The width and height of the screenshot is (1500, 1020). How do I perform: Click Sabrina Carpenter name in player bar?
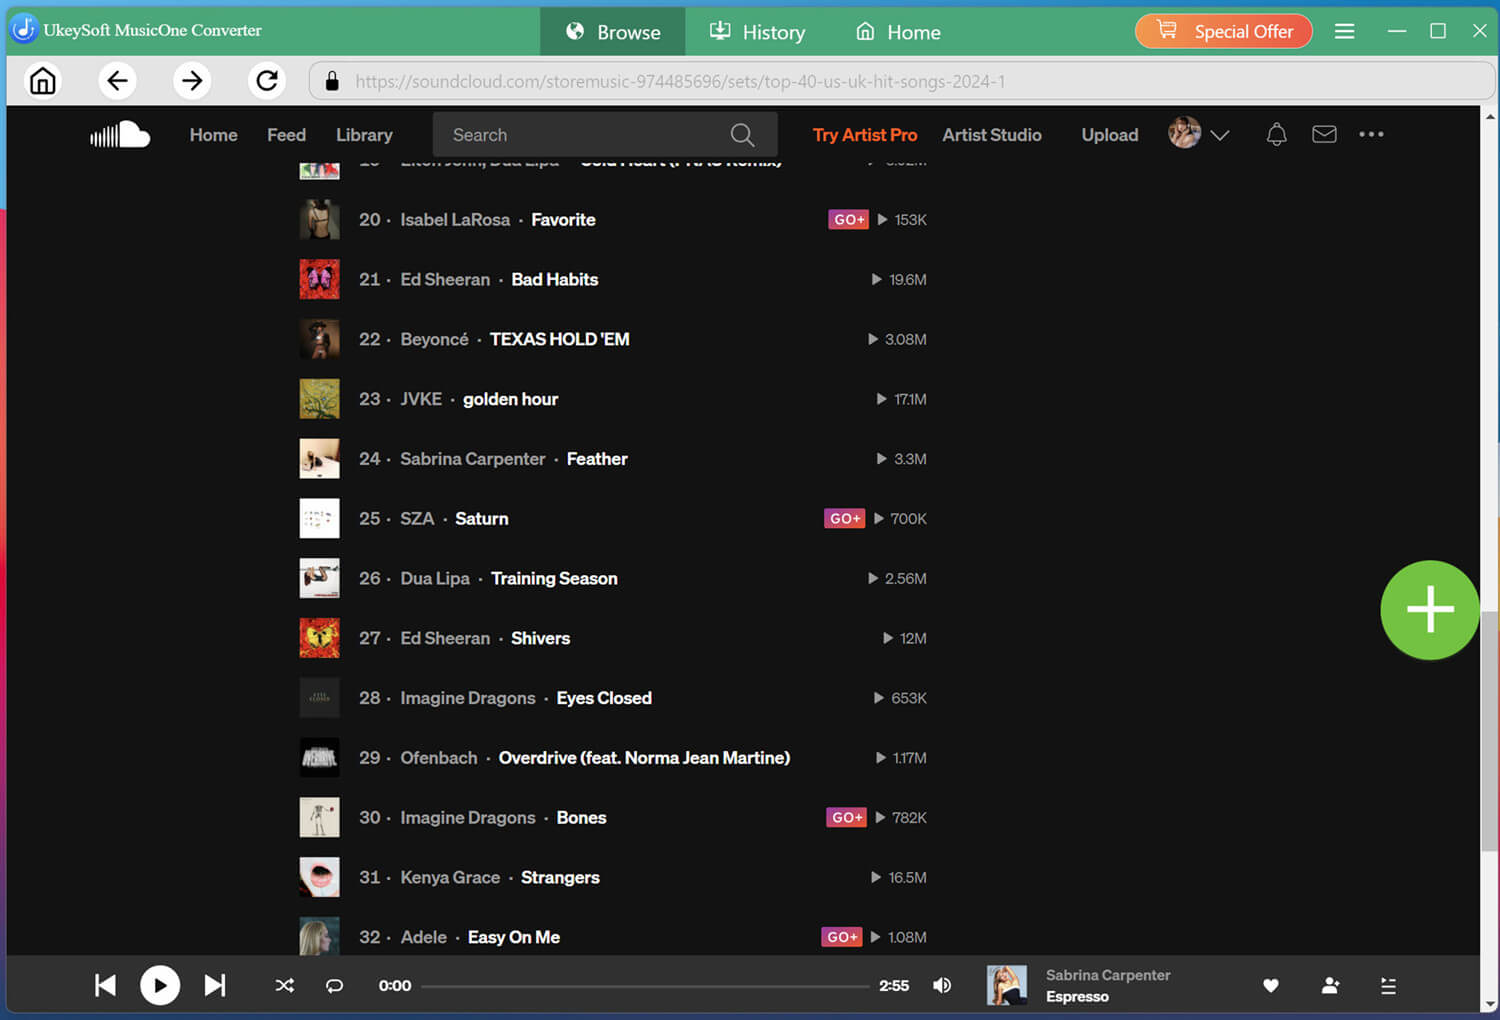tap(1108, 975)
